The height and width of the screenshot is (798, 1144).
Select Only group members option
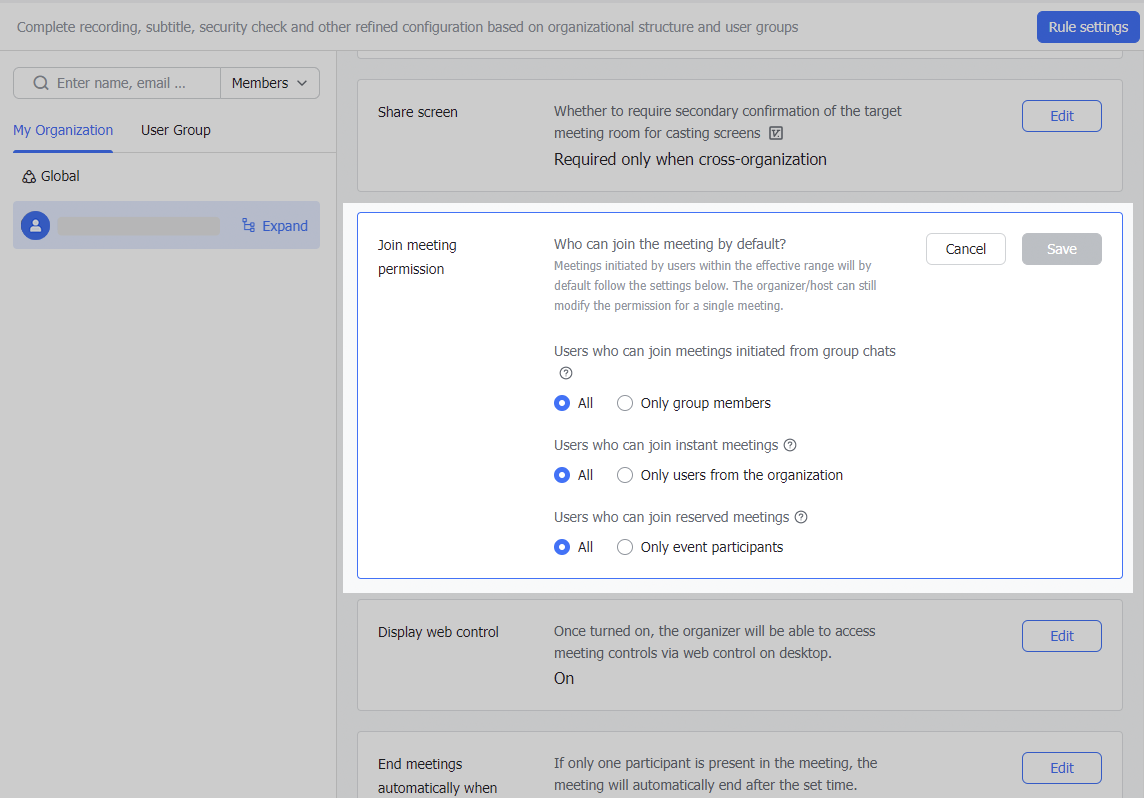click(625, 403)
